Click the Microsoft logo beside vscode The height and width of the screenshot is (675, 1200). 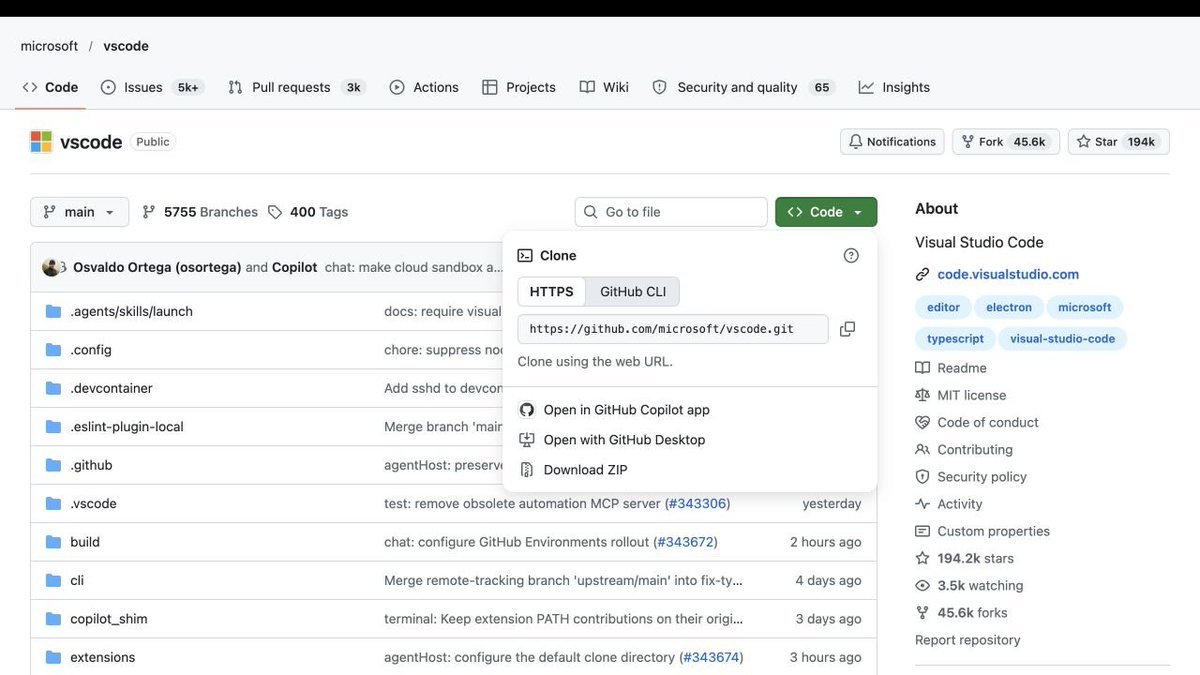(41, 142)
